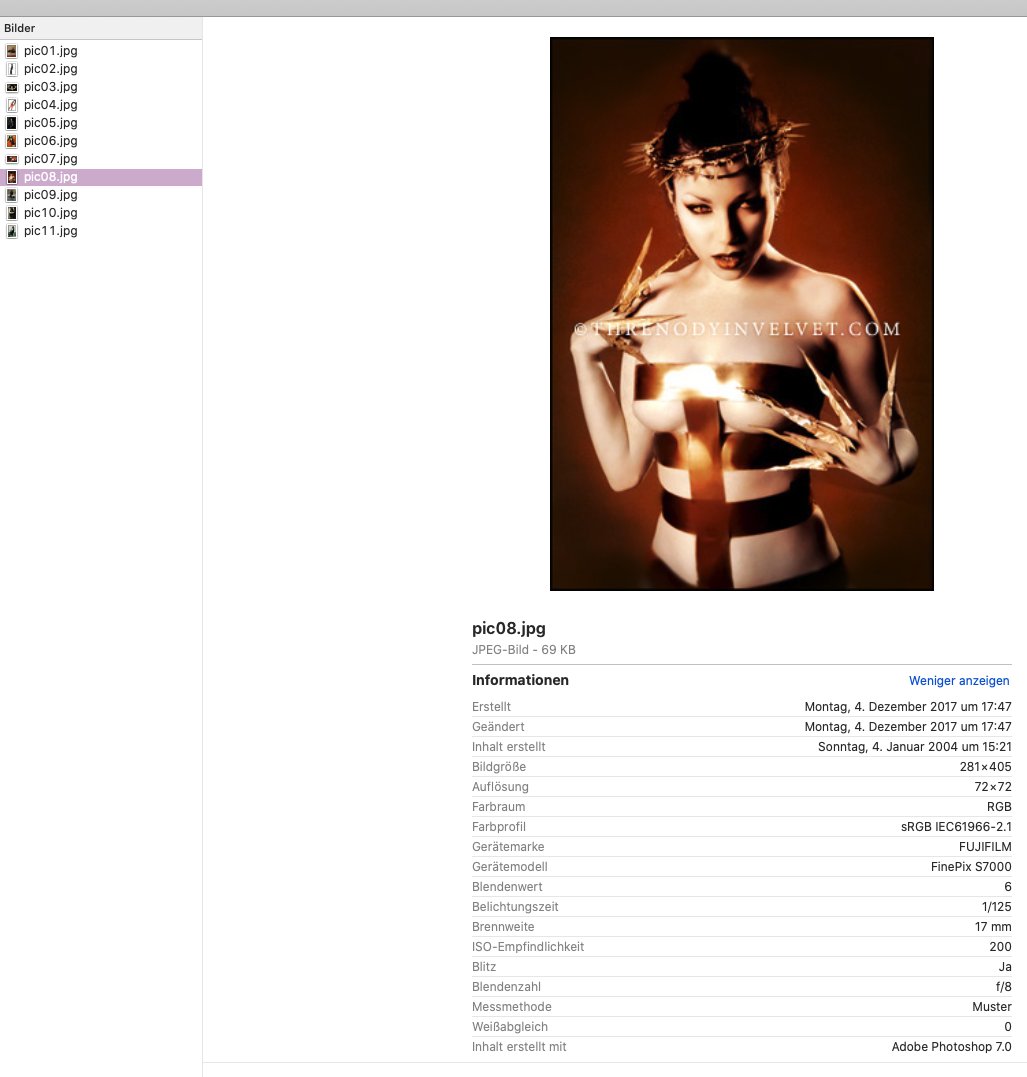Click Weniger anzeigen link
Viewport: 1027px width, 1077px height.
[959, 681]
